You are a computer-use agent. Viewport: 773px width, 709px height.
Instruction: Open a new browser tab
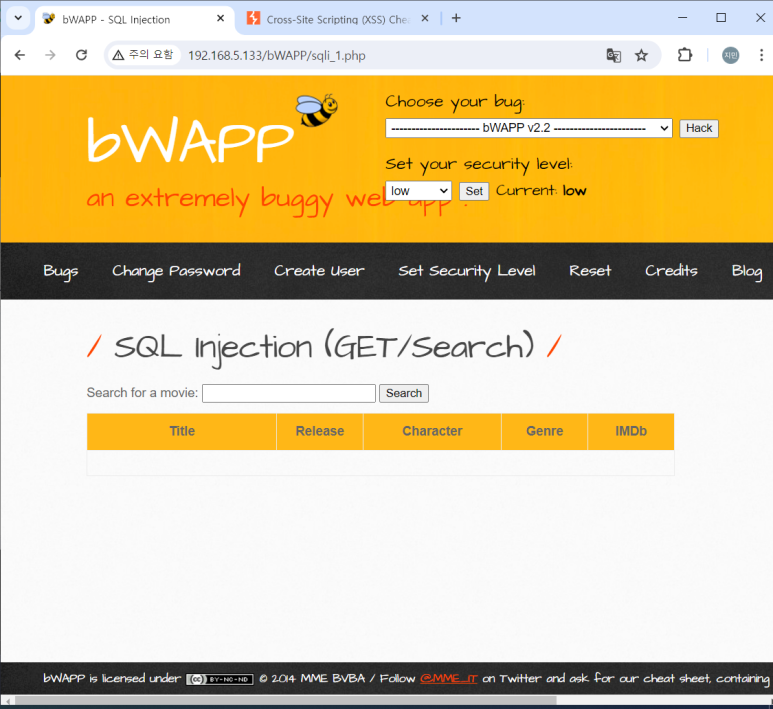[x=456, y=18]
